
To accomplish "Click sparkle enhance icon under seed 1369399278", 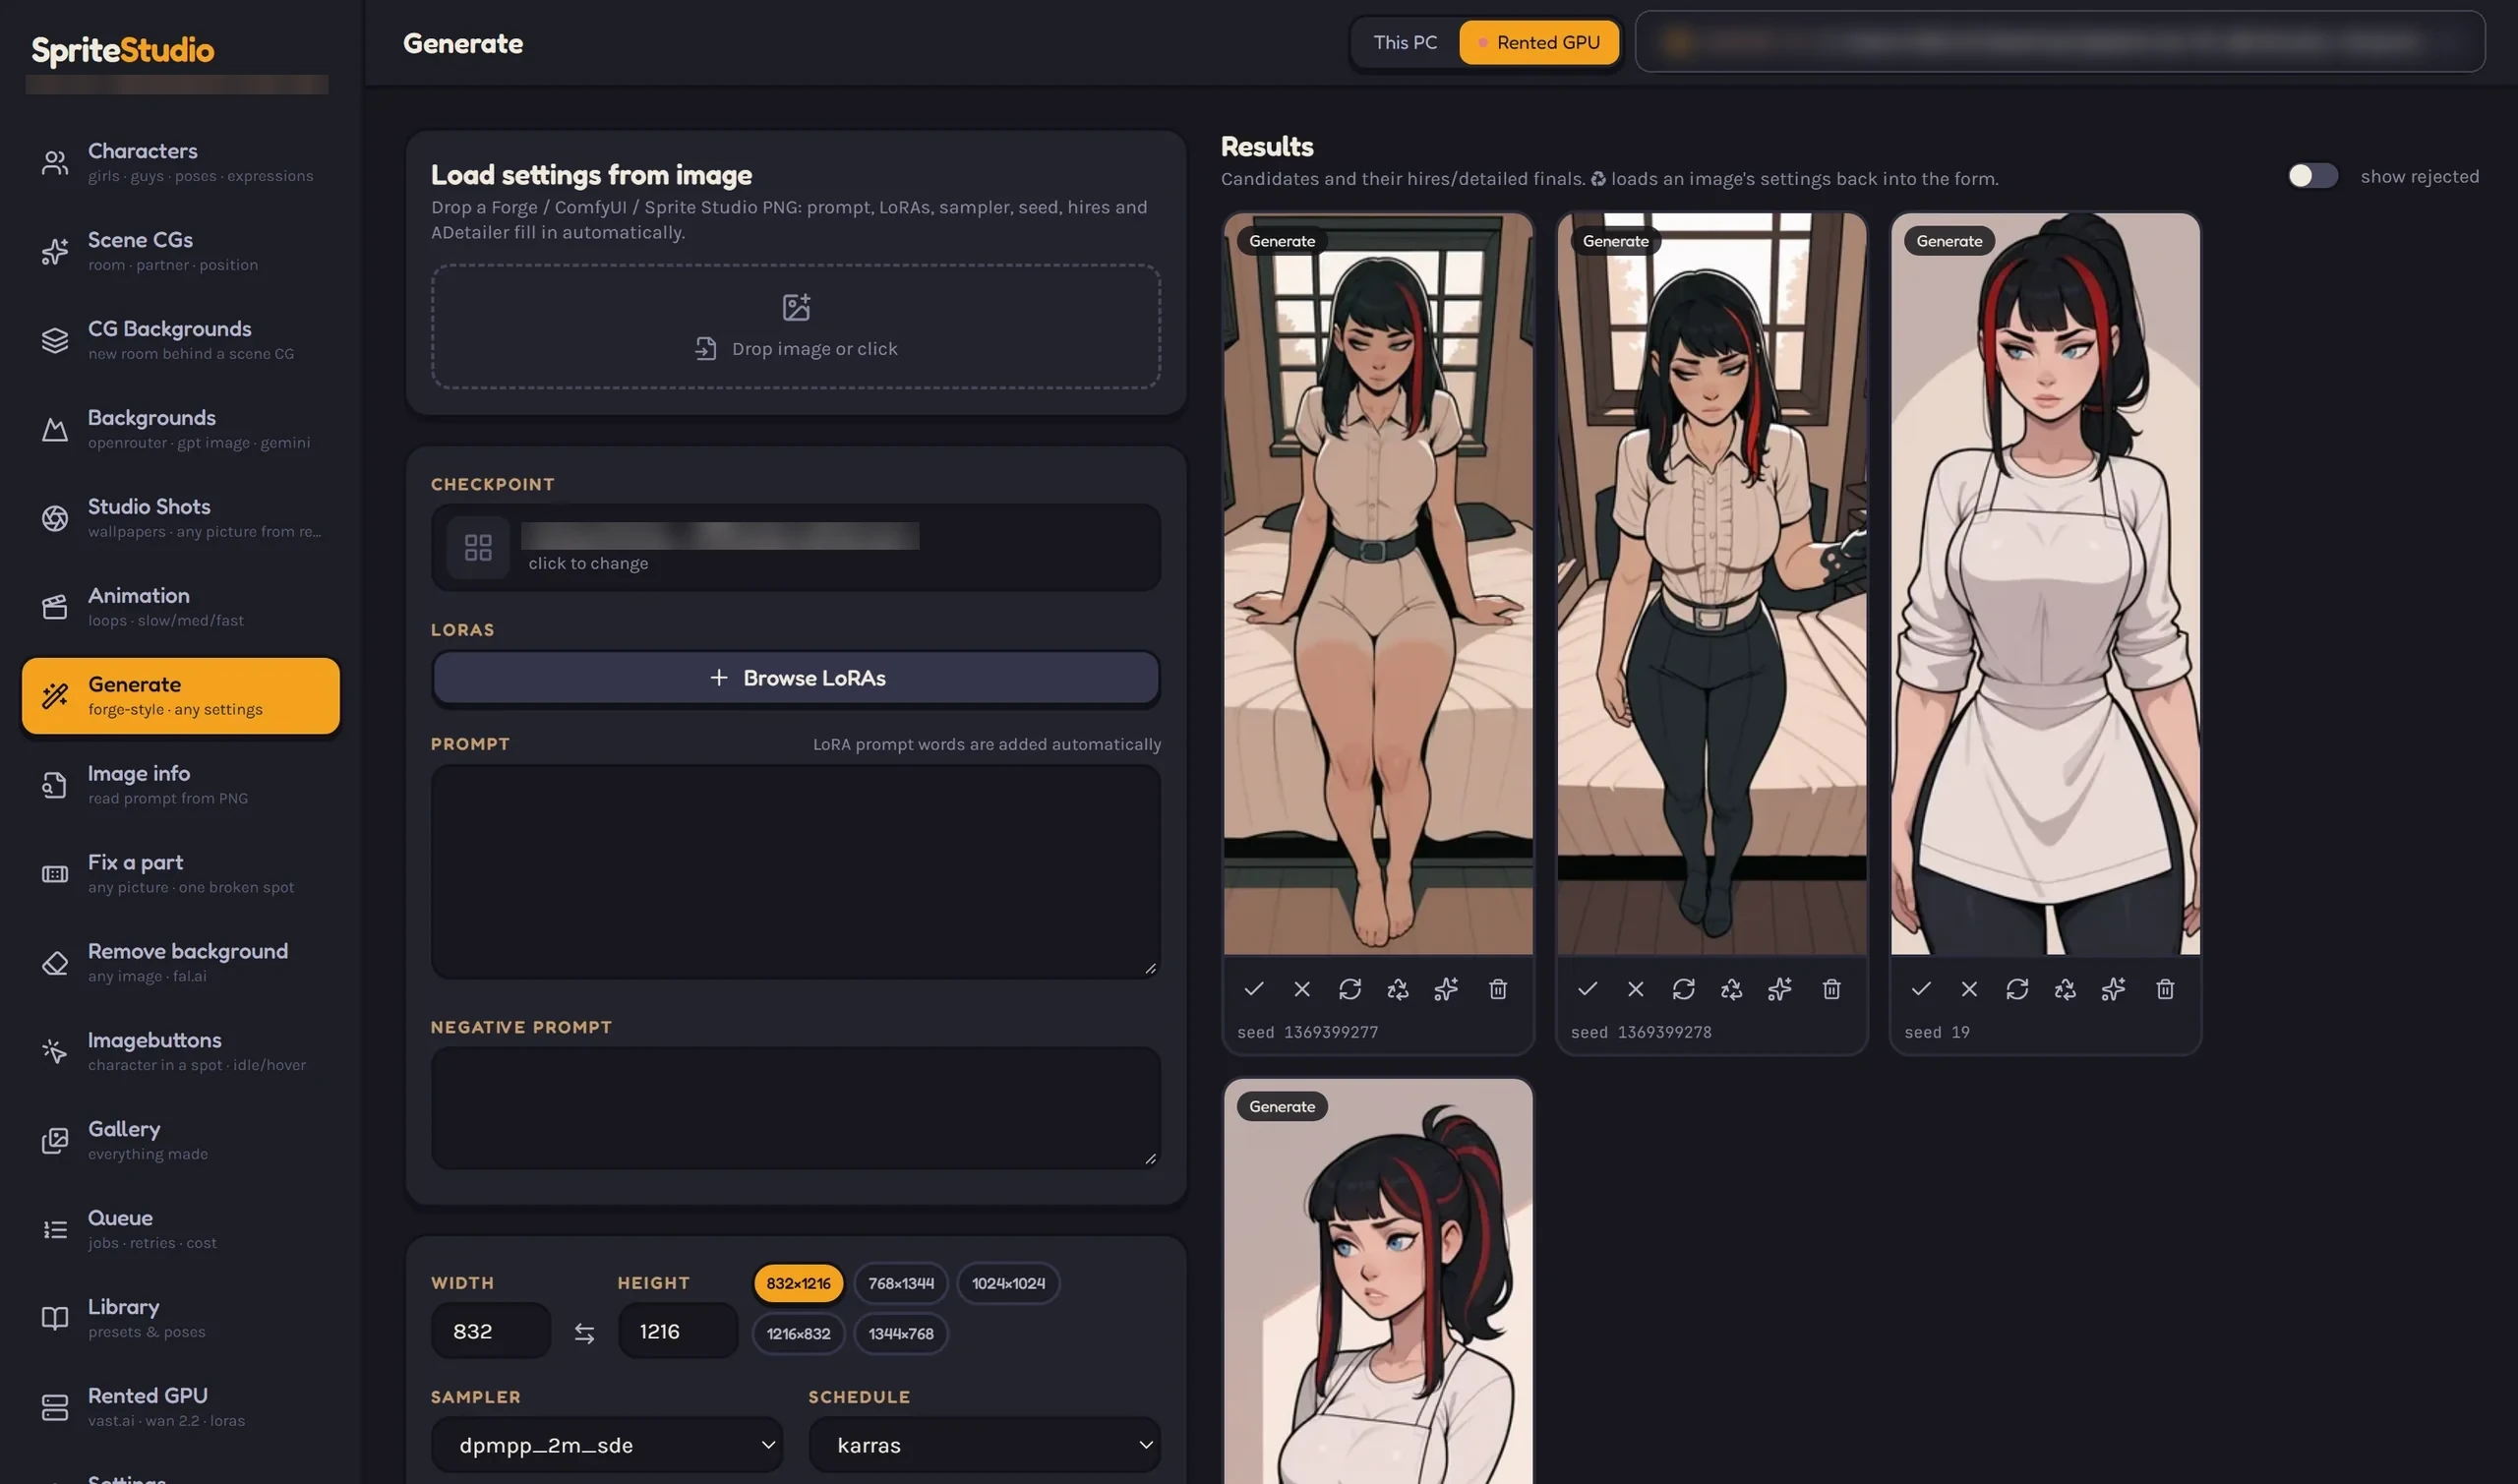I will [1779, 989].
